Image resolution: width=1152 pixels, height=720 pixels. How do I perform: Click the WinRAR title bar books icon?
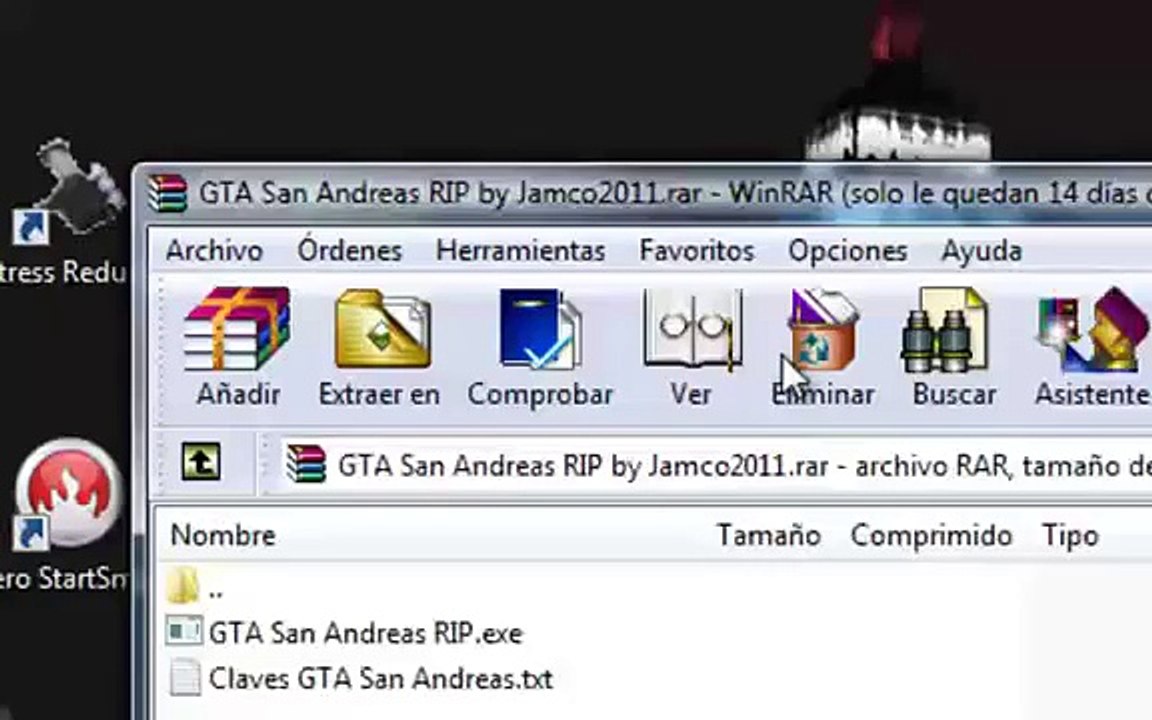[168, 193]
